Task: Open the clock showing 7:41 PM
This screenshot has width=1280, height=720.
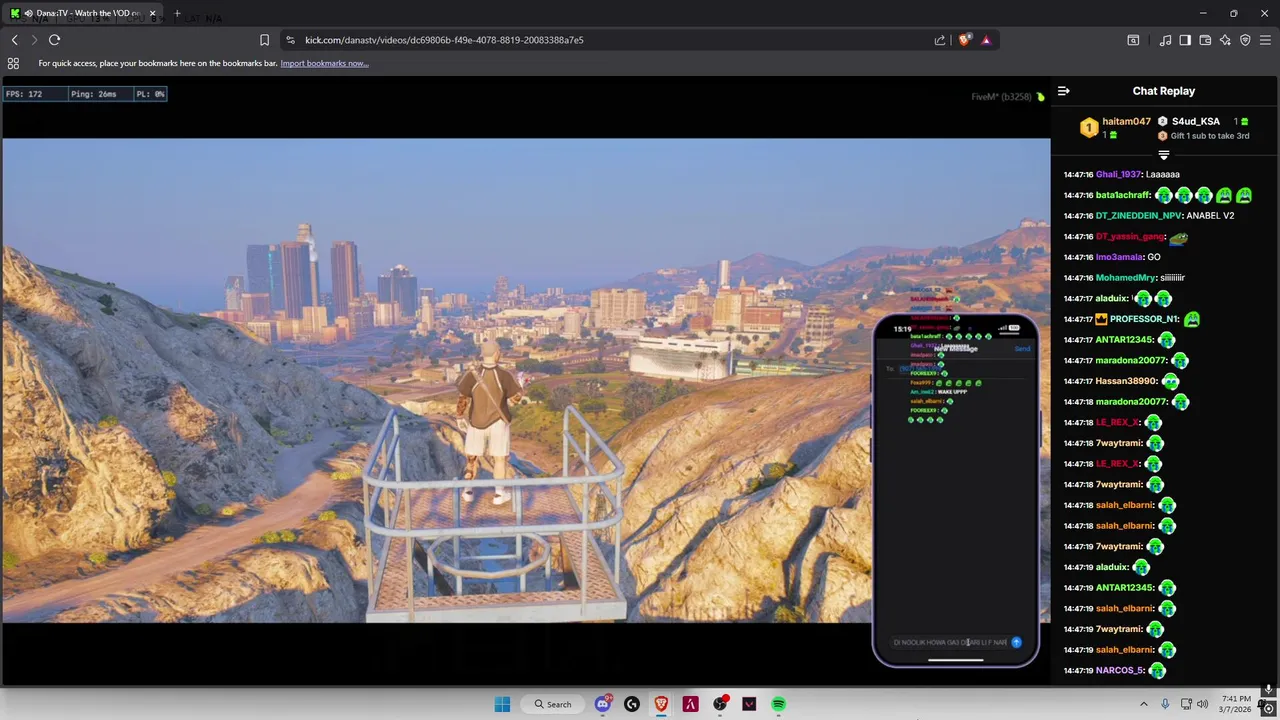Action: 1236,704
